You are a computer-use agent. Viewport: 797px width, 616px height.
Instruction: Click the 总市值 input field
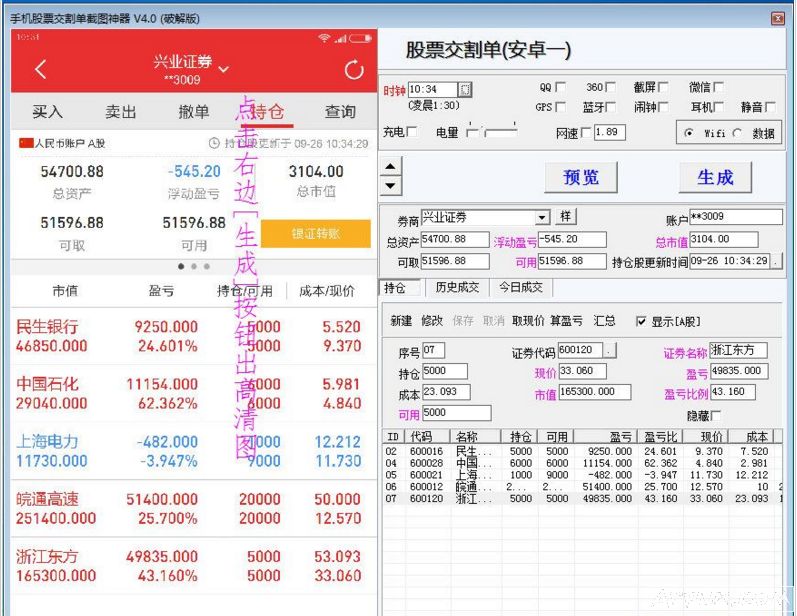[x=723, y=239]
